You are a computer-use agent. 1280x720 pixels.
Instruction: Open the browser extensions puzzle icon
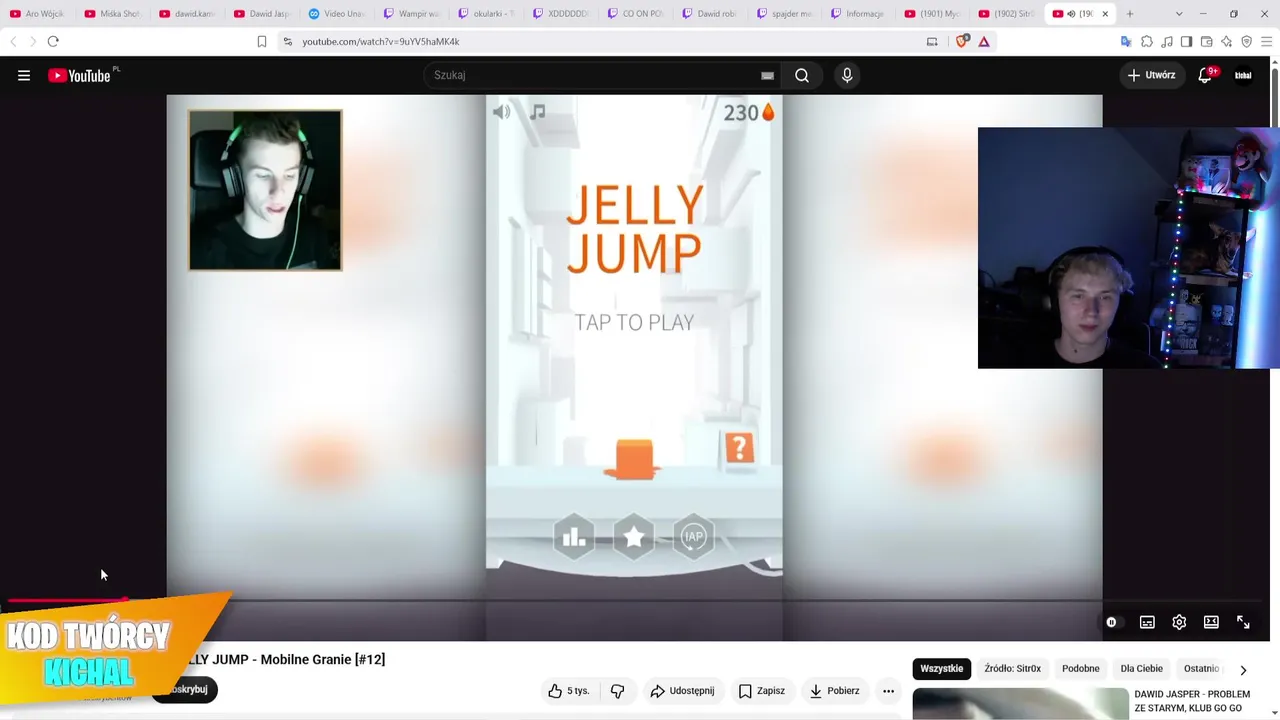click(1147, 41)
